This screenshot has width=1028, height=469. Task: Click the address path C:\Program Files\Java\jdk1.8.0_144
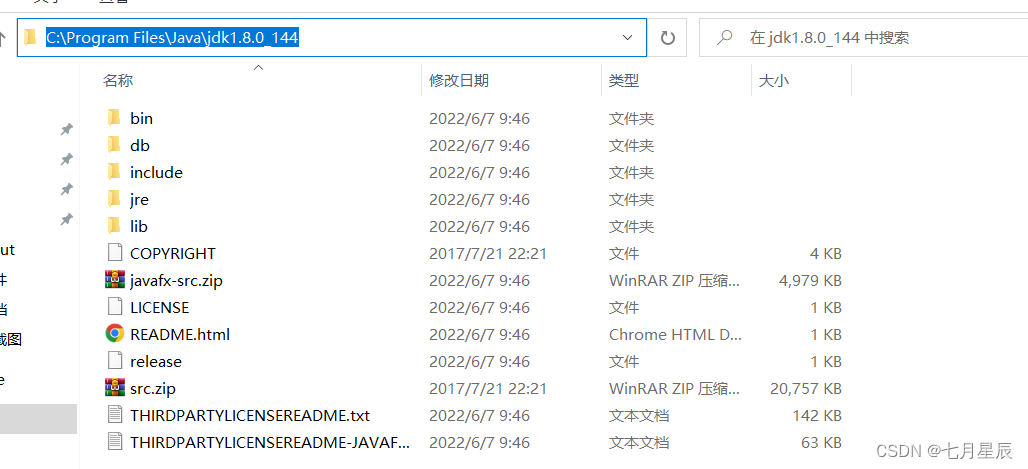172,38
